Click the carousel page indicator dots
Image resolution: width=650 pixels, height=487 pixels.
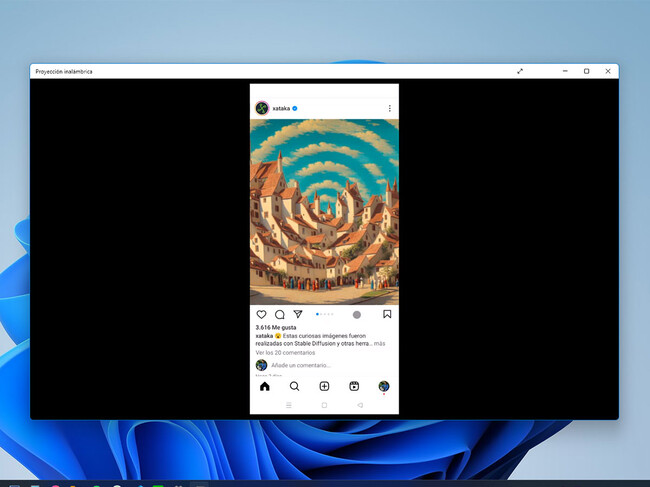(325, 314)
